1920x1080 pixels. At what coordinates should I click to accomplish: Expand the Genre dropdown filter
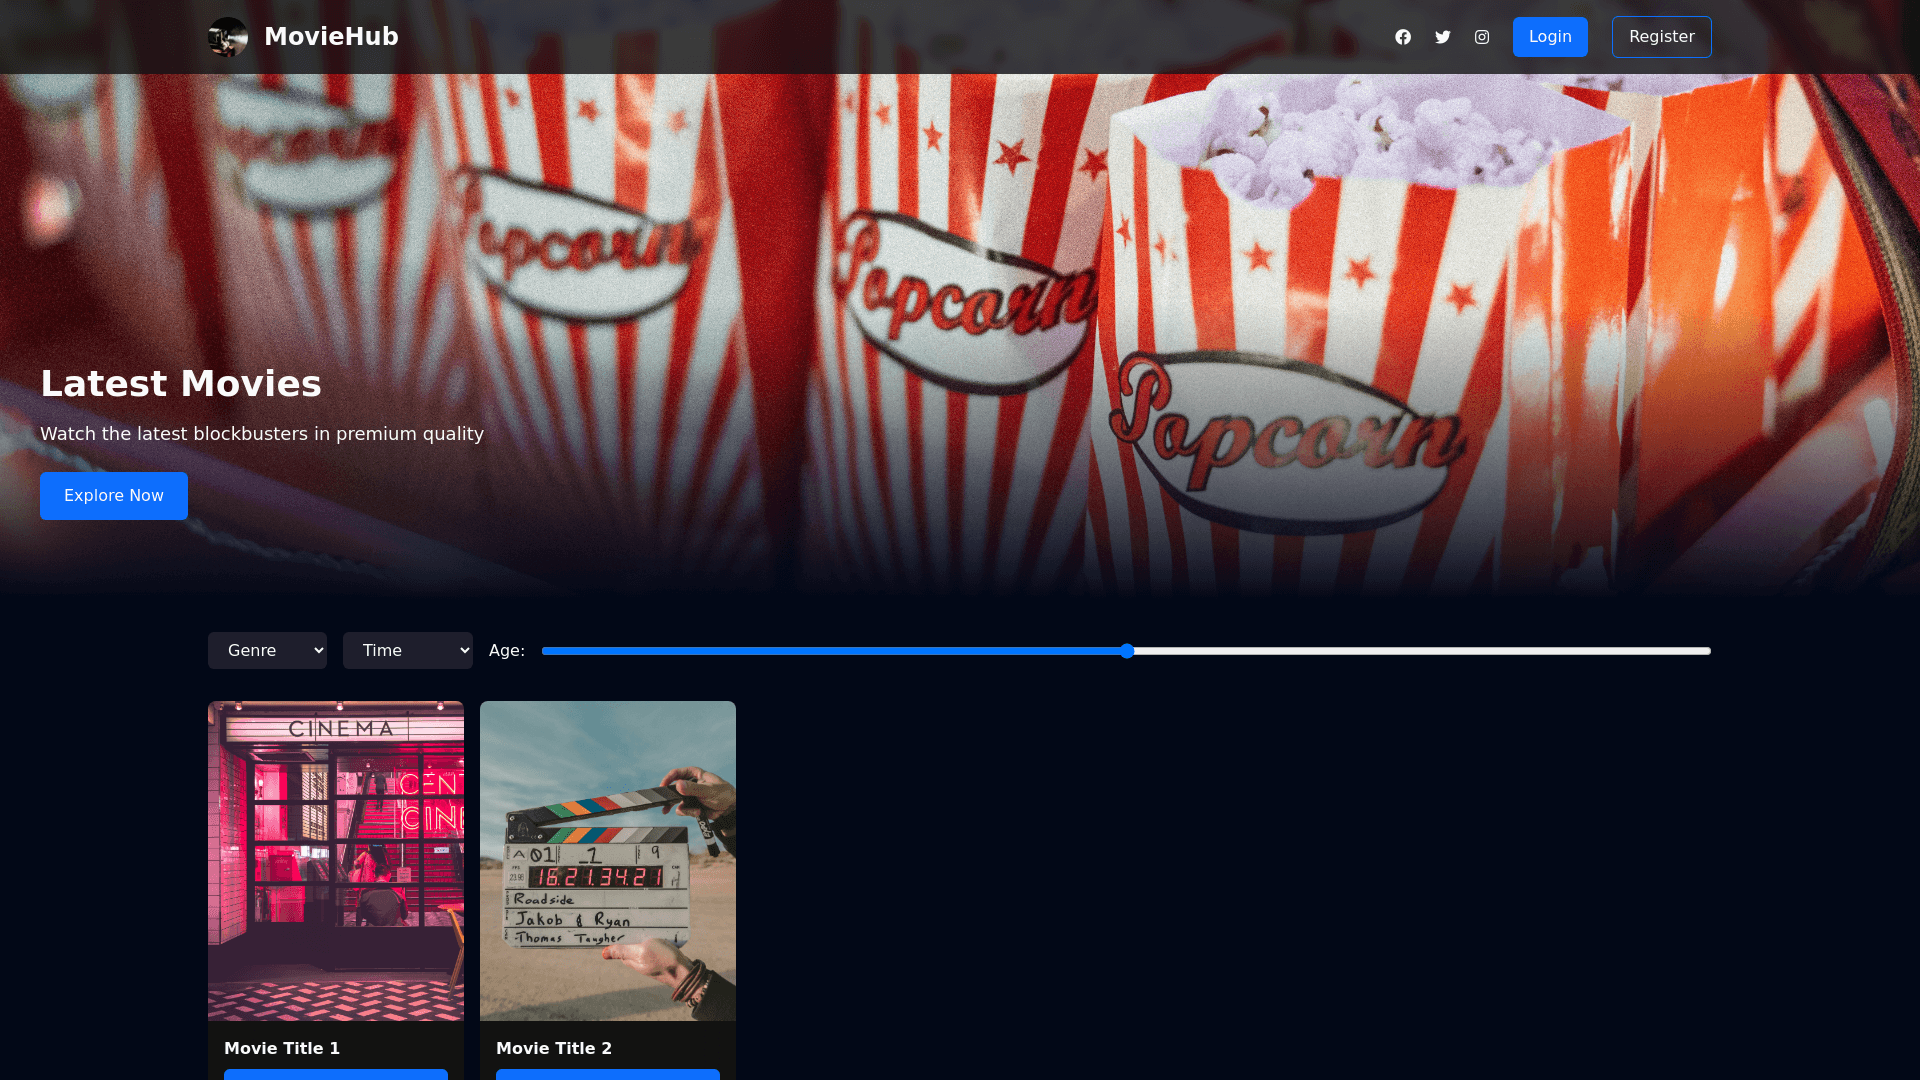coord(267,651)
